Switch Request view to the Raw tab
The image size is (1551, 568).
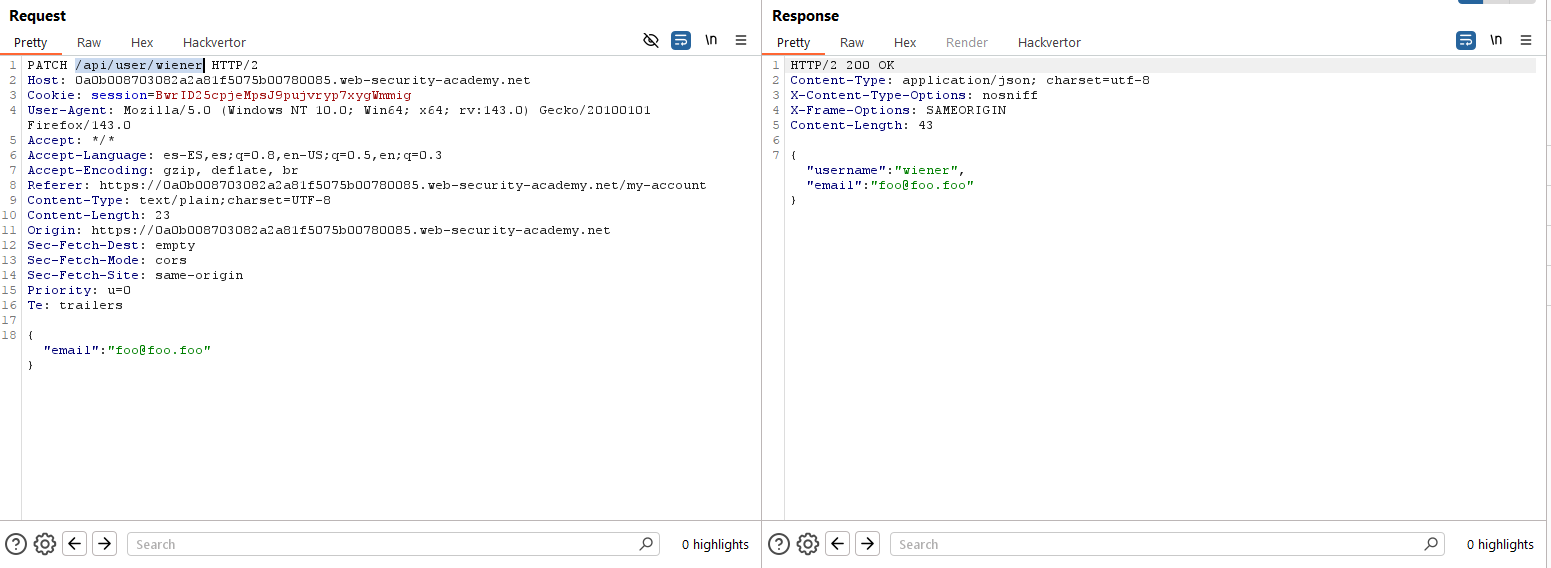[x=89, y=43]
